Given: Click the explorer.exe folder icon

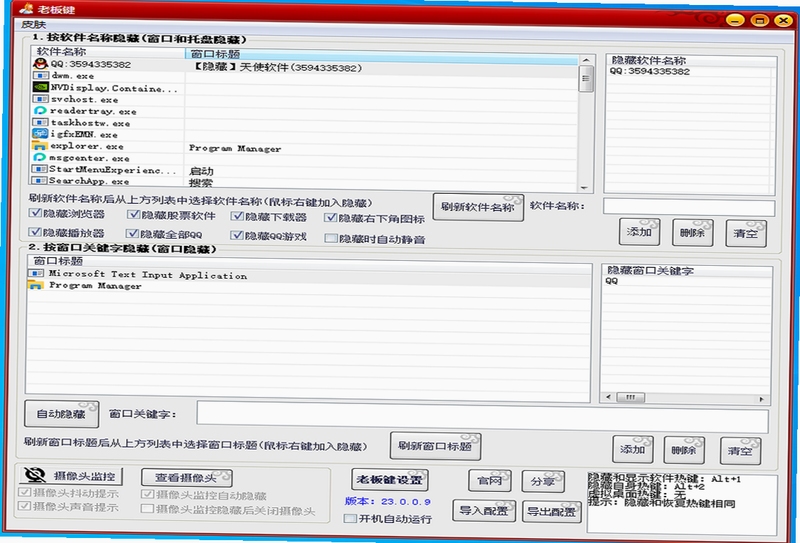Looking at the screenshot, I should click(x=40, y=146).
